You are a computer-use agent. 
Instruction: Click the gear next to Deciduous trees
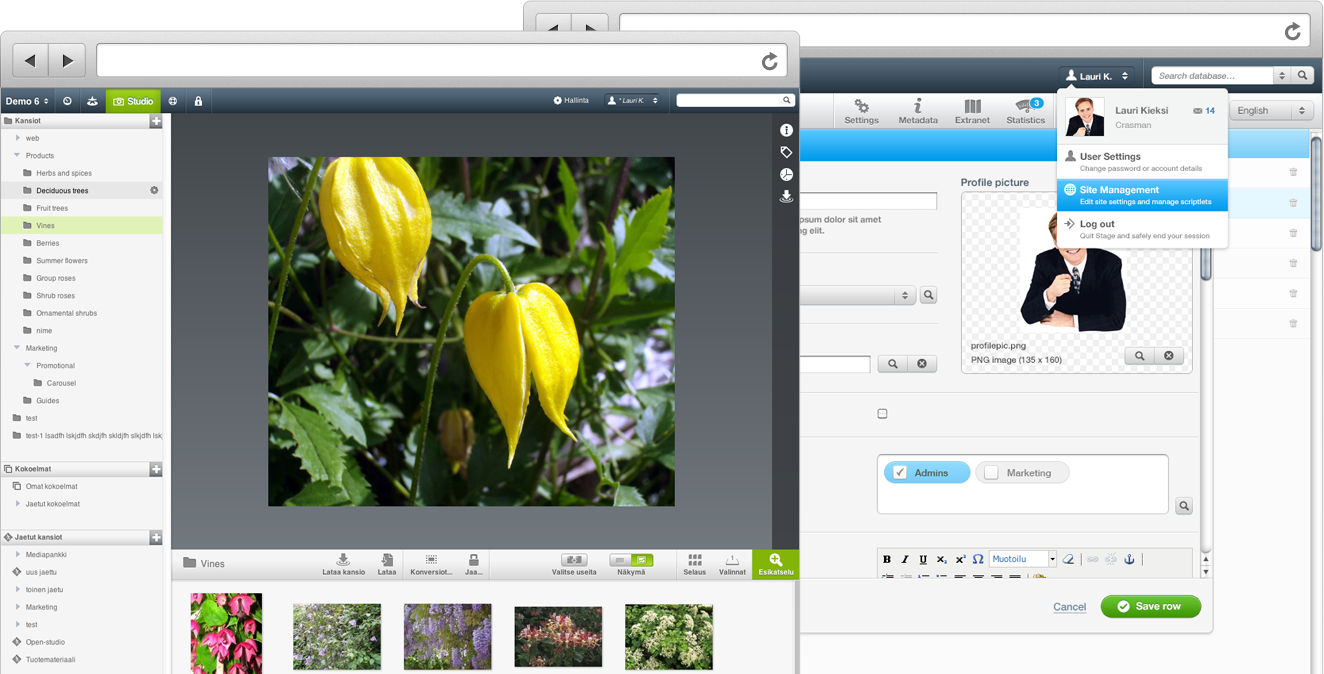[x=154, y=190]
